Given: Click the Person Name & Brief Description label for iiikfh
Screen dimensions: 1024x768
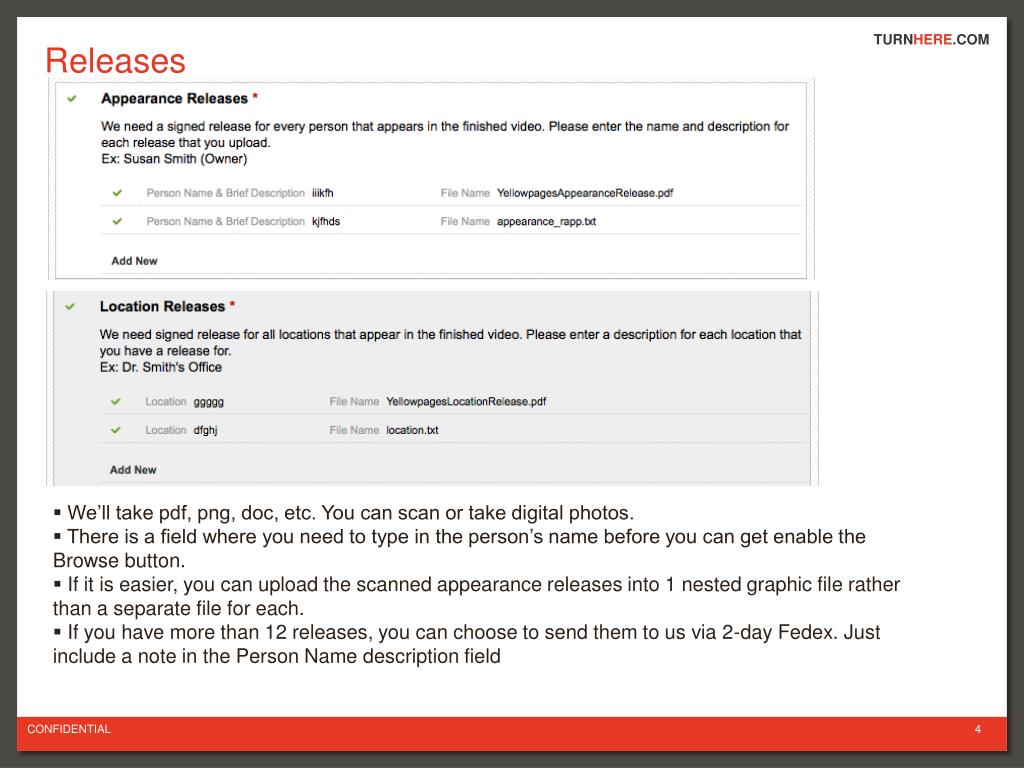Looking at the screenshot, I should [x=225, y=193].
